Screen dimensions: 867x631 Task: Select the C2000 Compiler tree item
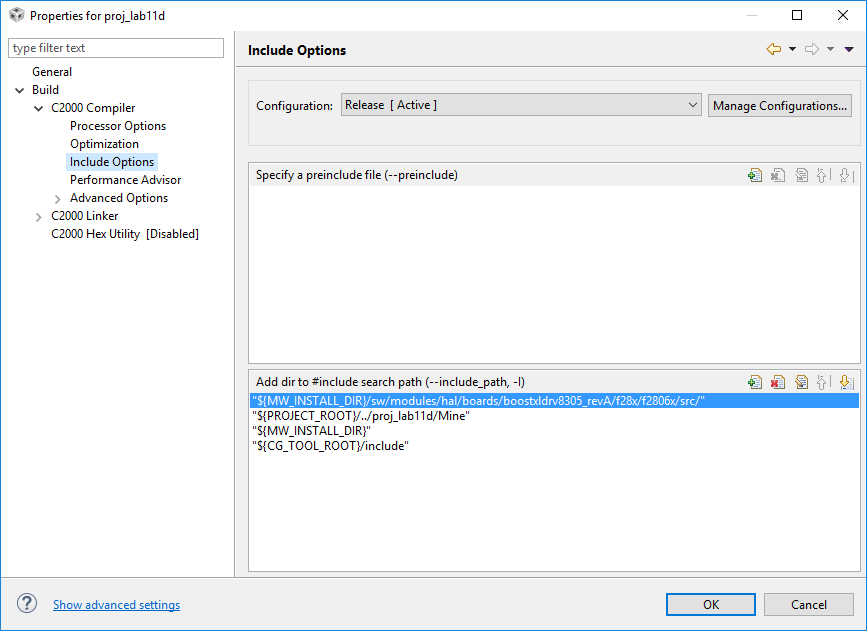click(93, 108)
